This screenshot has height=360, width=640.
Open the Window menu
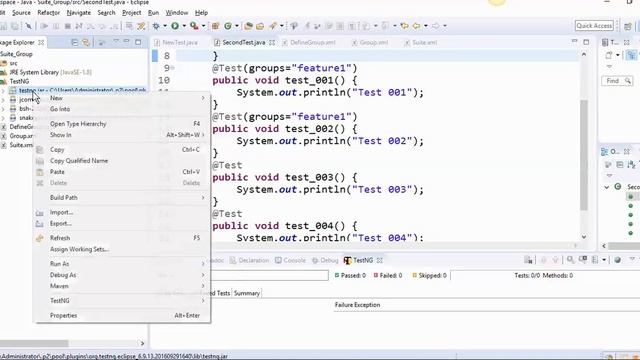coord(177,13)
